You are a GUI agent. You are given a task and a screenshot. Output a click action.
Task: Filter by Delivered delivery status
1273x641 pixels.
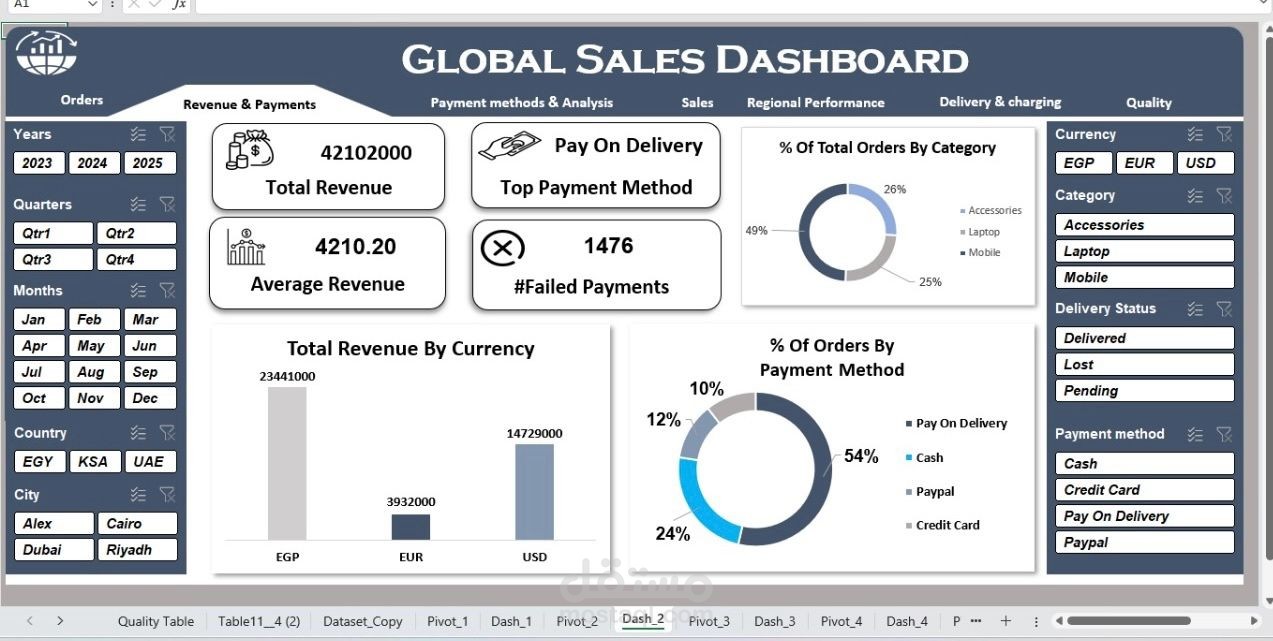1144,338
